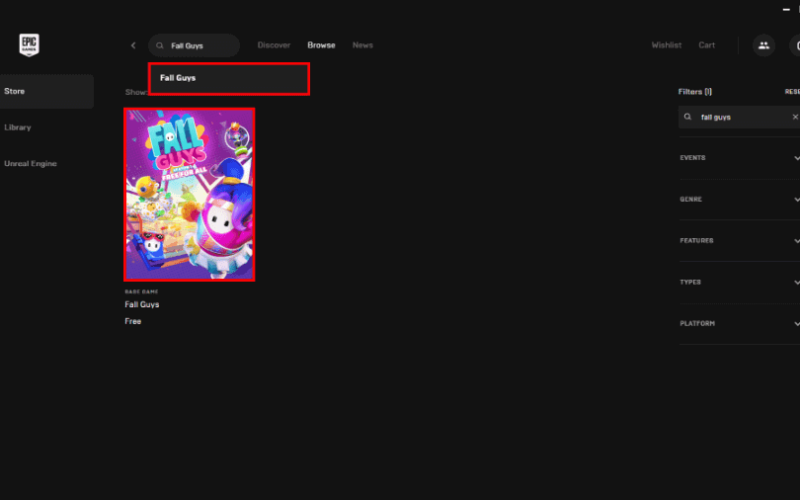Click the Fall Guys game title text
The width and height of the screenshot is (800, 500).
click(142, 305)
